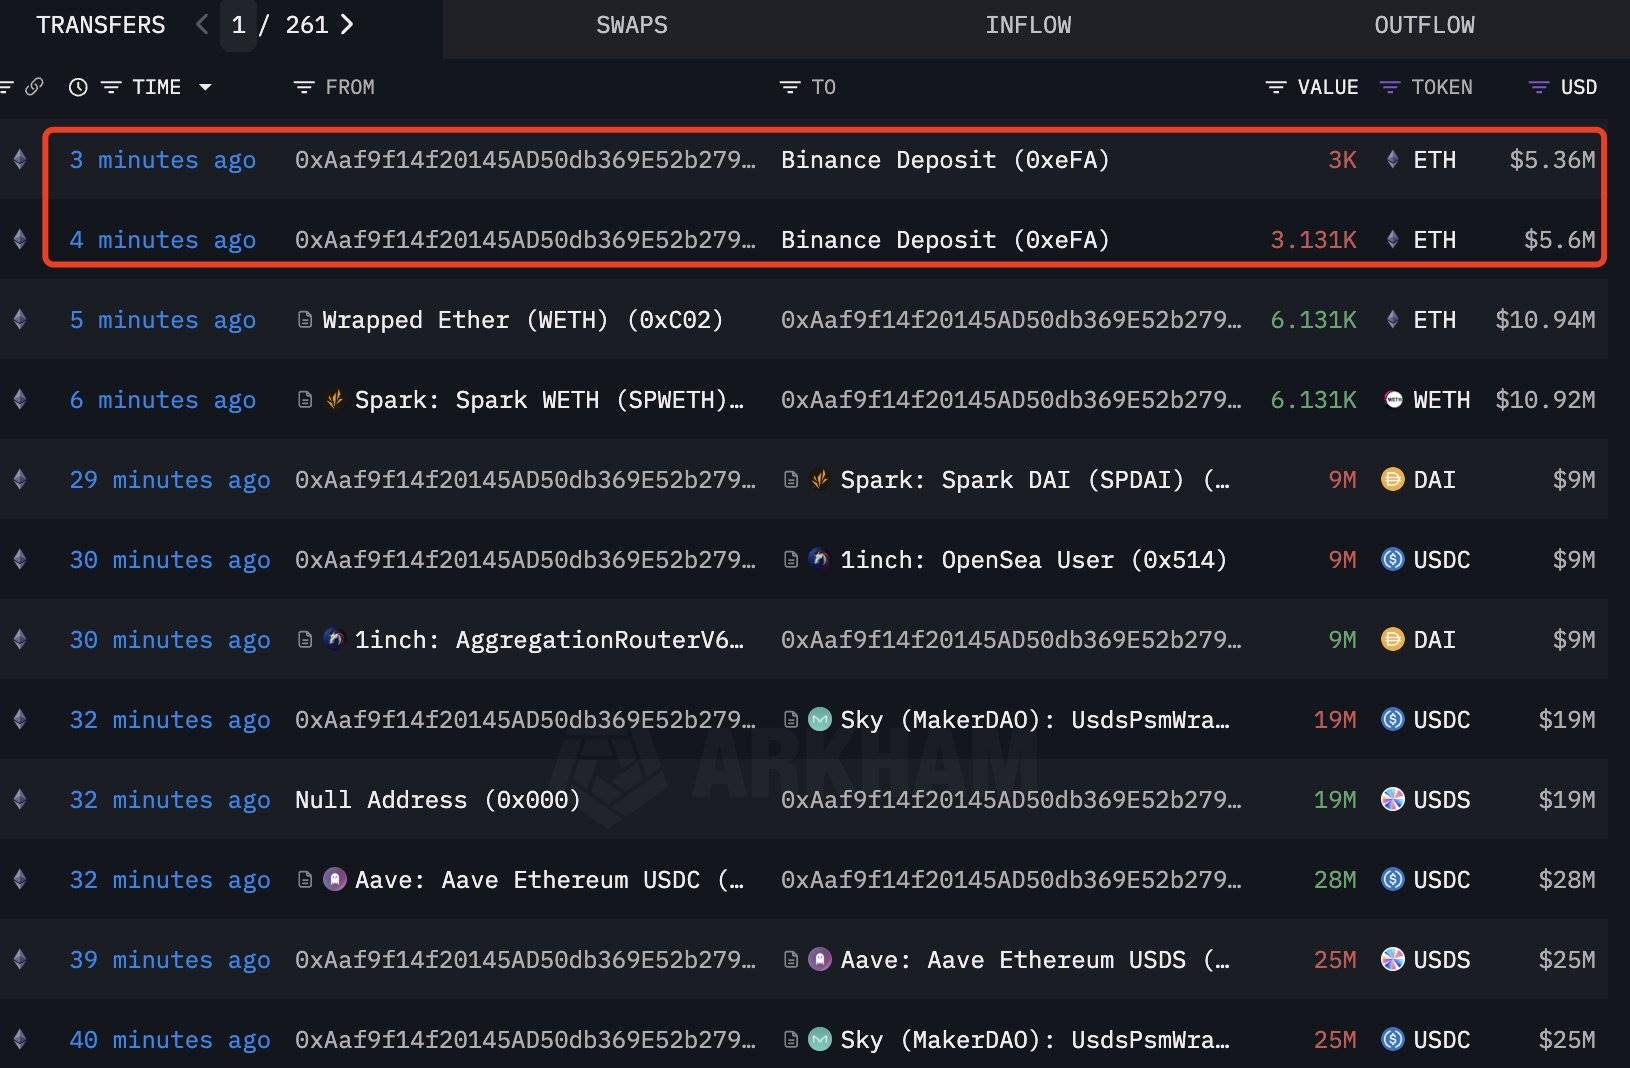Click the 1inch icon on the AggregationRouterV6 row
1630x1068 pixels.
[x=334, y=640]
